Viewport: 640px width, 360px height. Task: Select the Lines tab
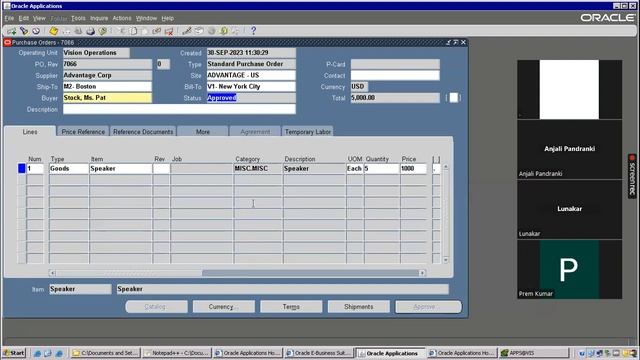[x=30, y=131]
